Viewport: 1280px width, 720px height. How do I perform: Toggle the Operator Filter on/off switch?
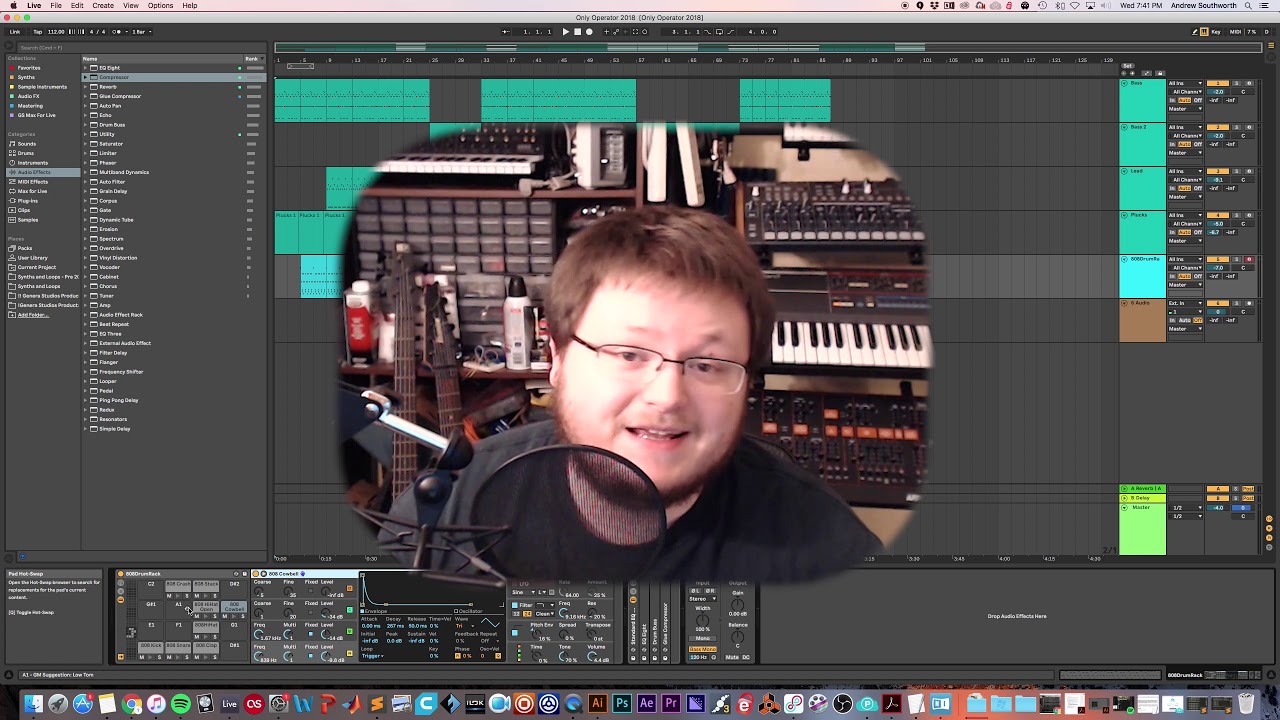515,605
